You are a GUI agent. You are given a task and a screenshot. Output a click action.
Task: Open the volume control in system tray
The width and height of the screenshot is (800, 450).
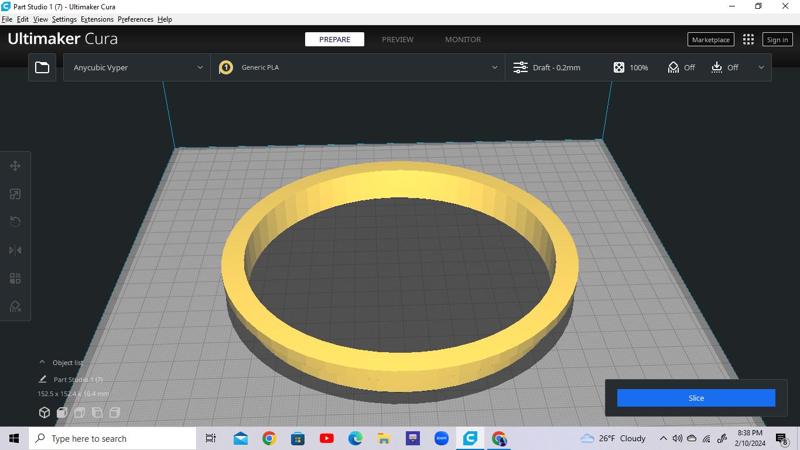pyautogui.click(x=677, y=438)
